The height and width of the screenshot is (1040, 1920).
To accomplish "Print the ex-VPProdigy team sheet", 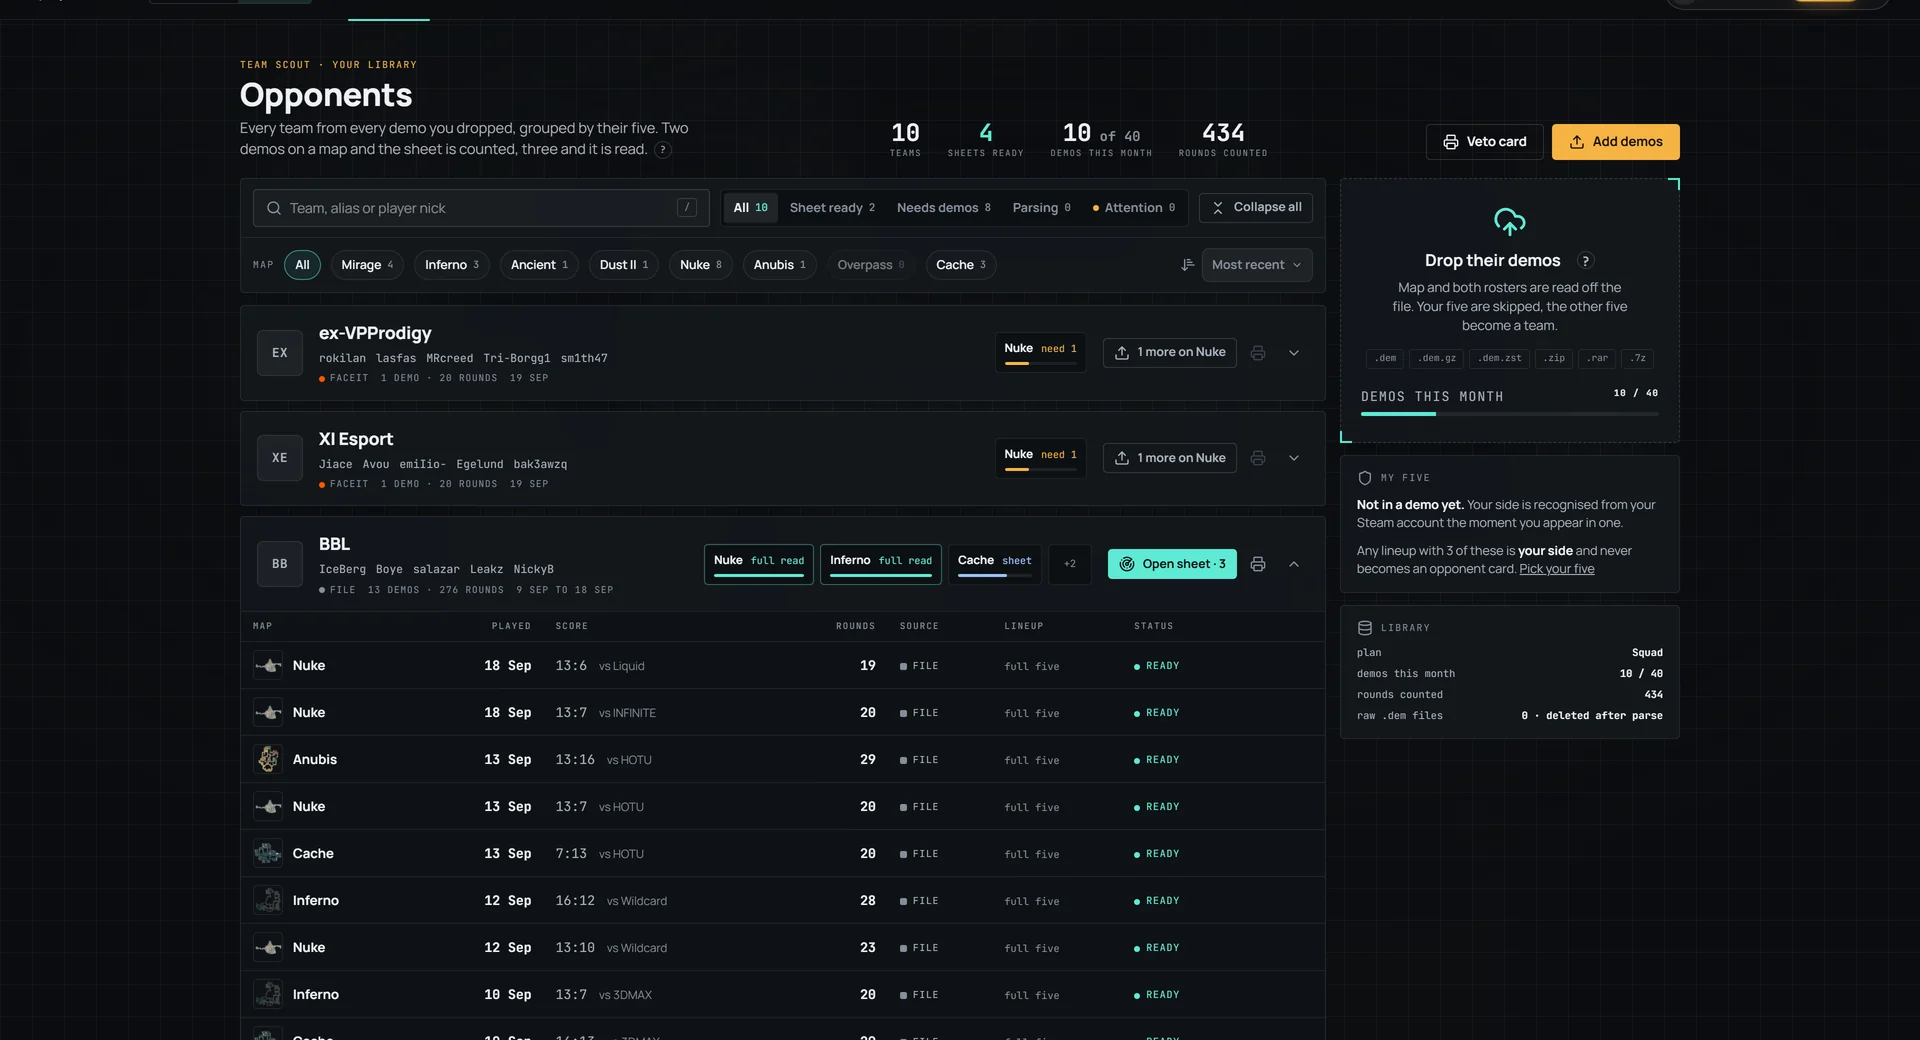I will [1258, 353].
